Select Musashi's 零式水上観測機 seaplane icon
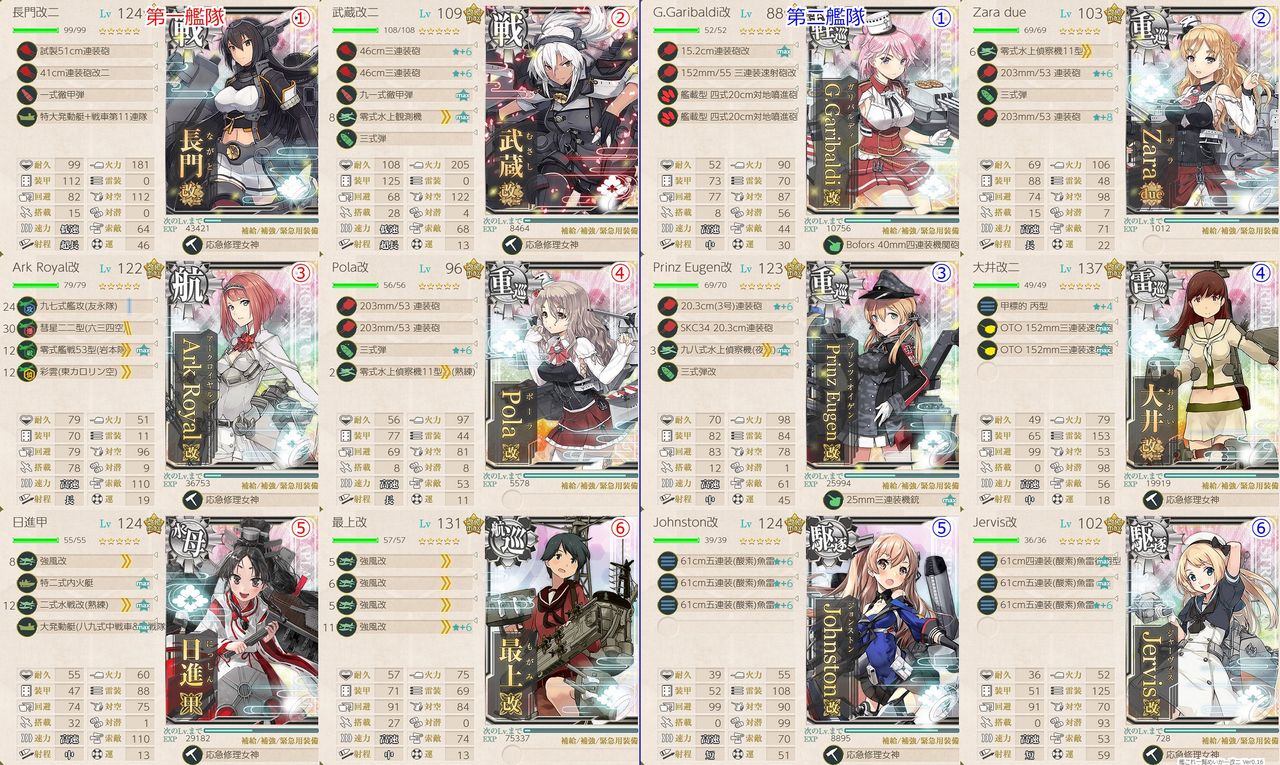The height and width of the screenshot is (765, 1280). [346, 116]
